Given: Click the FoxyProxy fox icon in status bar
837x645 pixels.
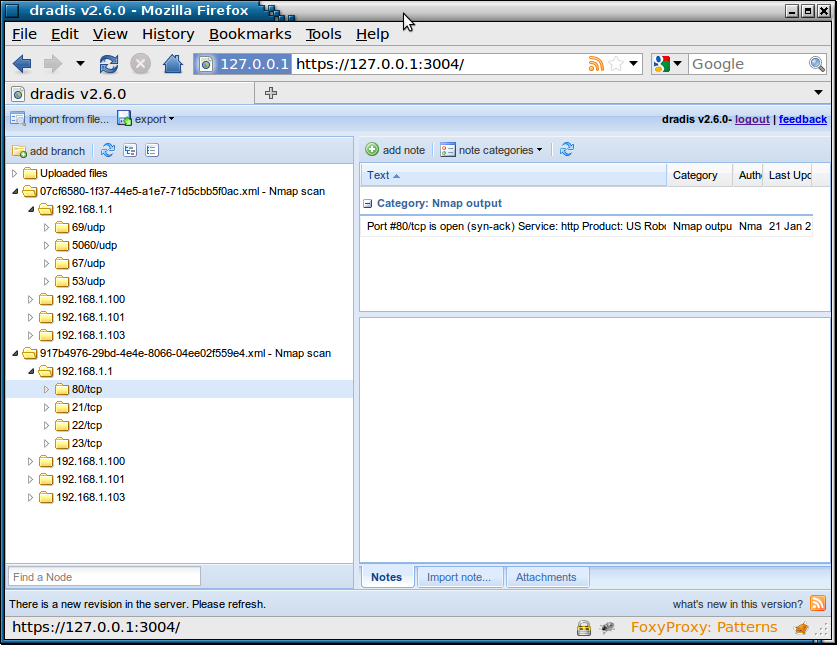Looking at the screenshot, I should (x=801, y=628).
